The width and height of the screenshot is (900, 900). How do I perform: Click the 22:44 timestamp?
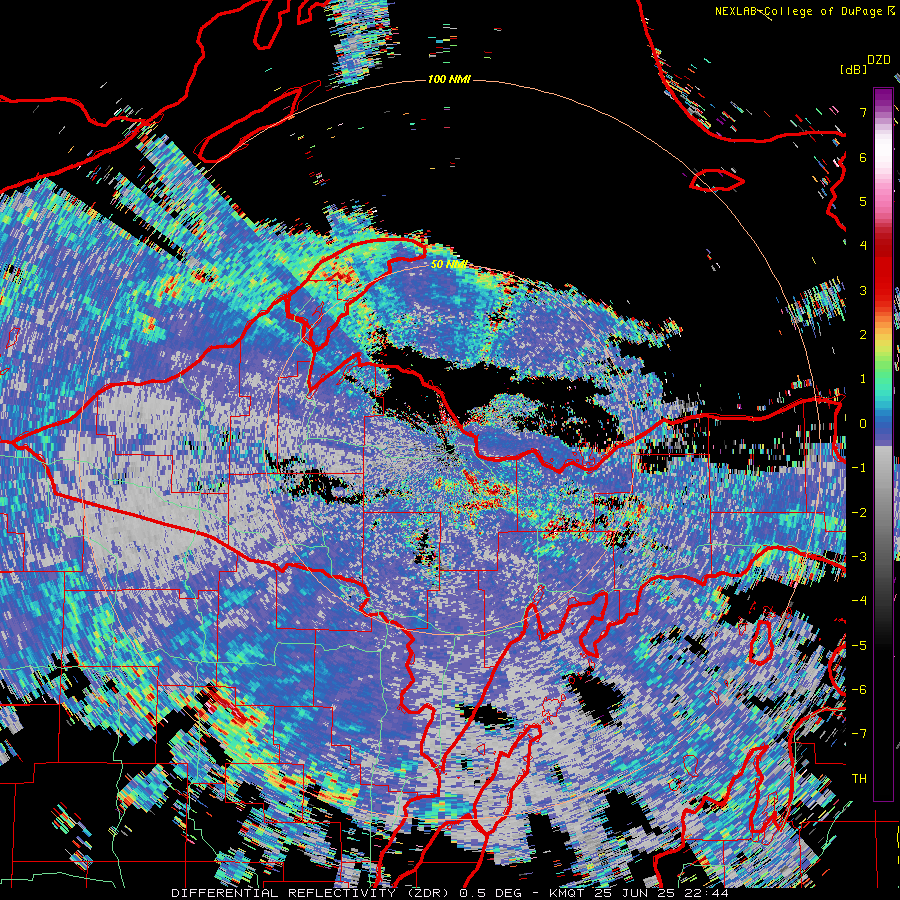[705, 893]
